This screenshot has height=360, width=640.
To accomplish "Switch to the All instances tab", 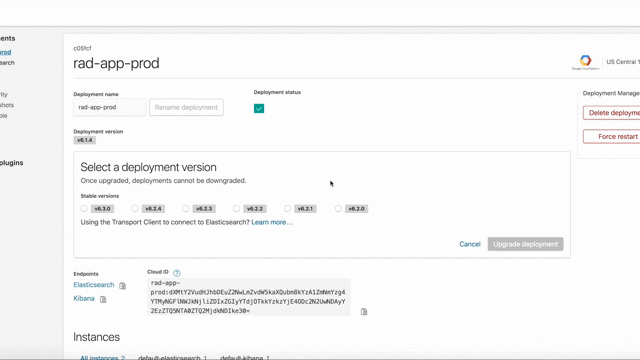I will click(x=102, y=357).
